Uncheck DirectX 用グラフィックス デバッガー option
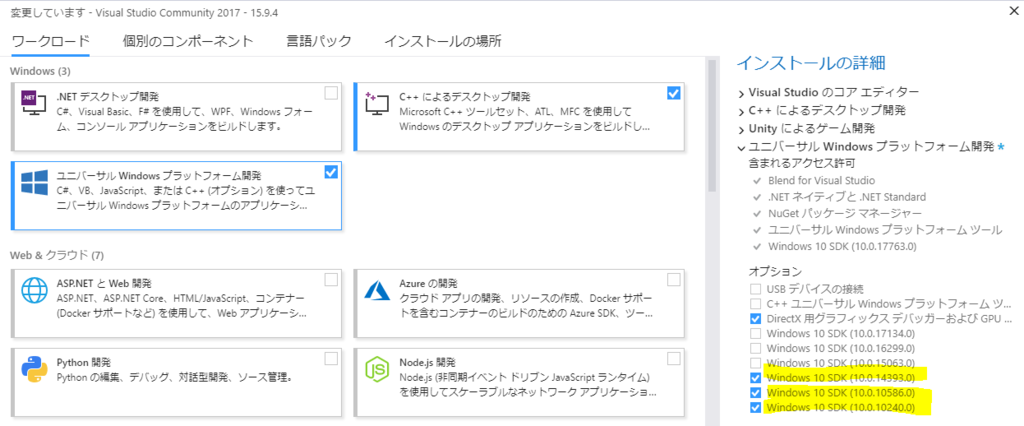Image resolution: width=1024 pixels, height=426 pixels. tap(756, 319)
